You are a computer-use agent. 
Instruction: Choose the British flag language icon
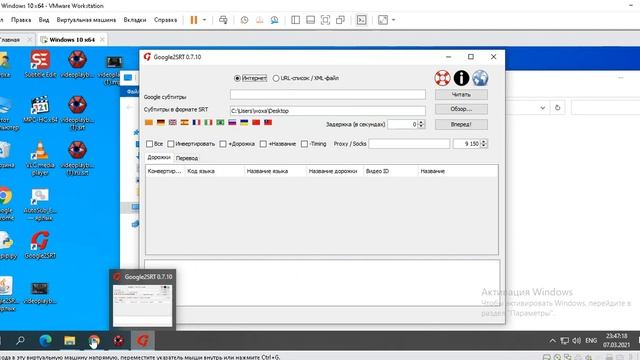tap(173, 122)
